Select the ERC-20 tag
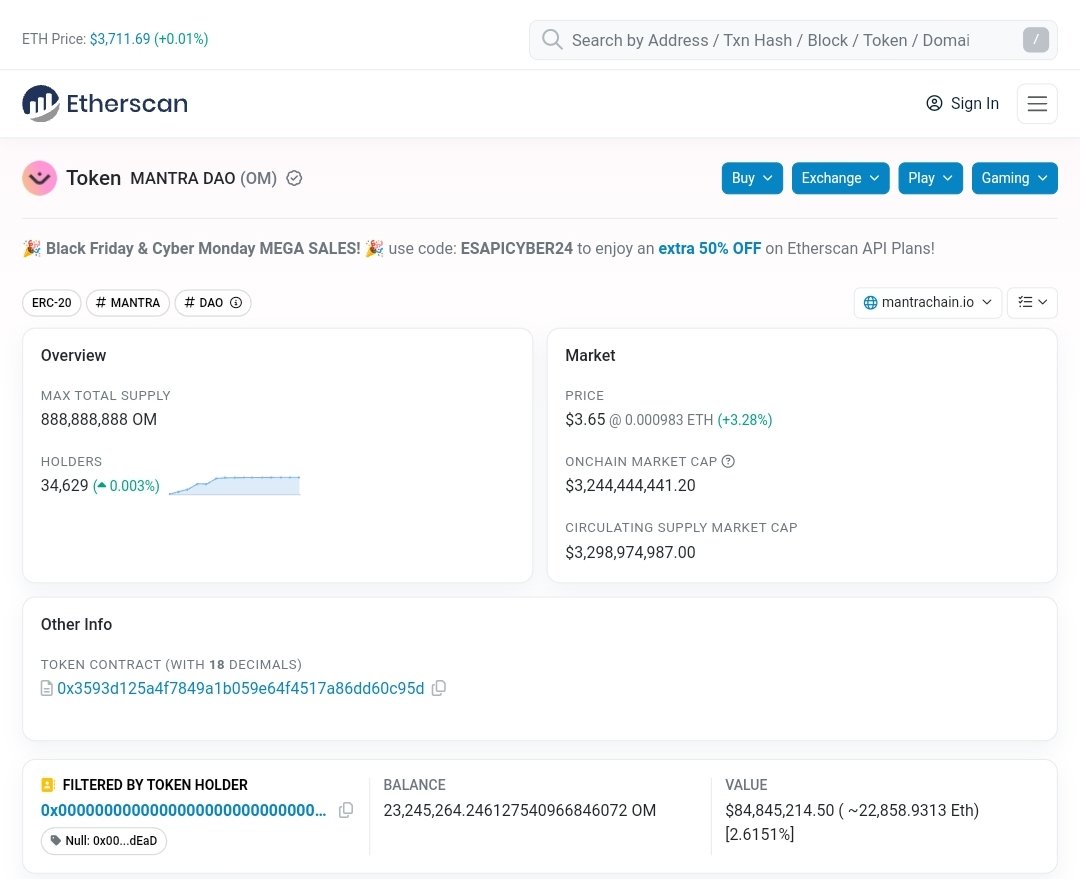 pos(52,302)
